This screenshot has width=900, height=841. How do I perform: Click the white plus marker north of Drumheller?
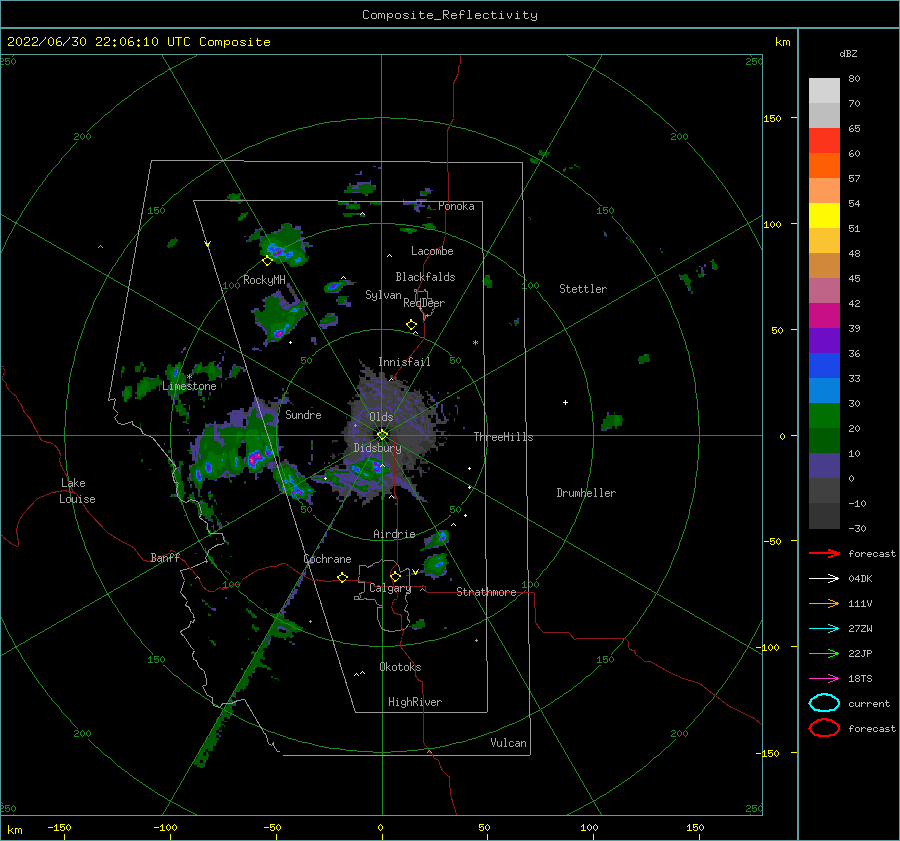click(565, 402)
